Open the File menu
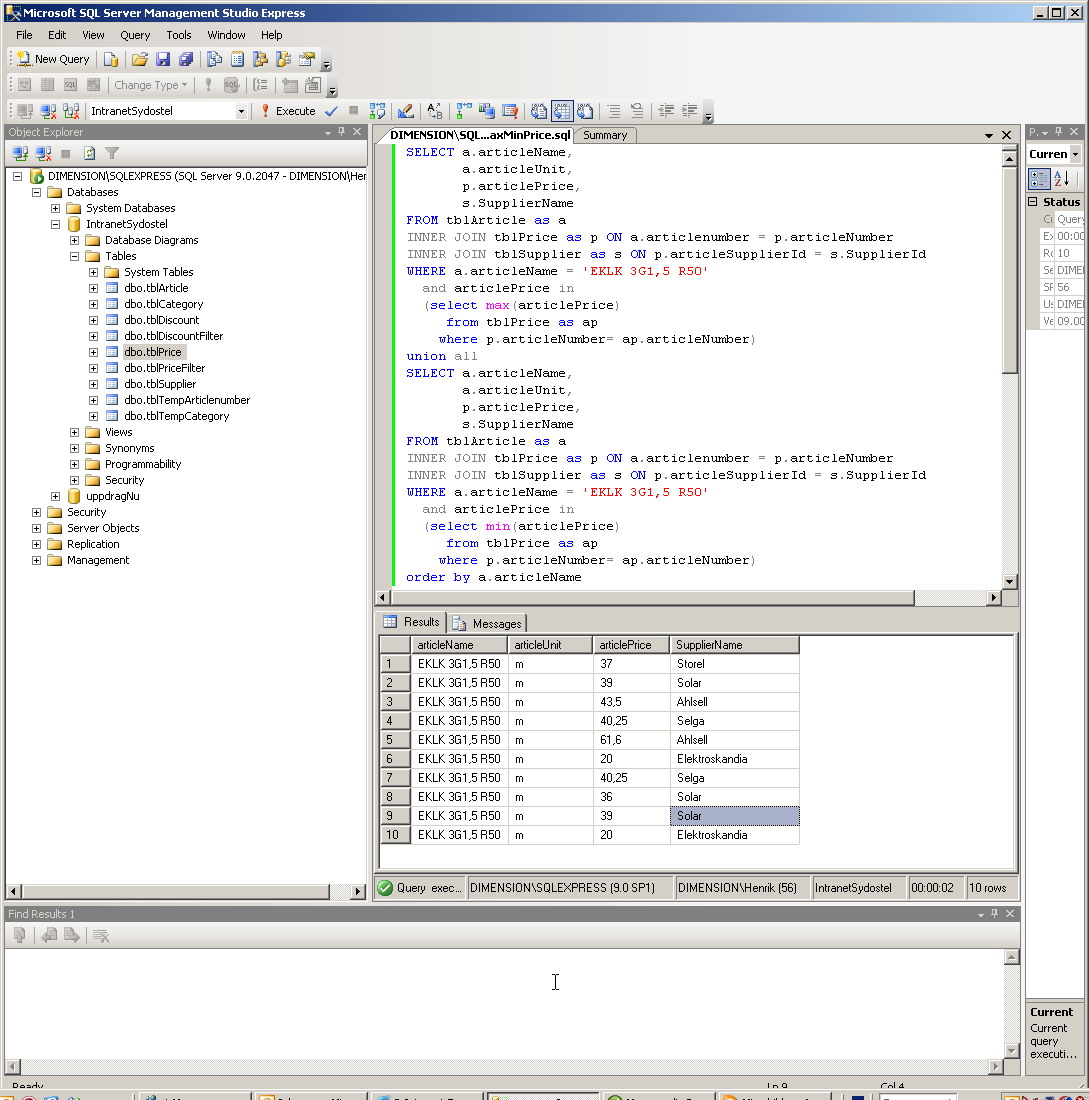This screenshot has width=1089, height=1100. coord(24,35)
